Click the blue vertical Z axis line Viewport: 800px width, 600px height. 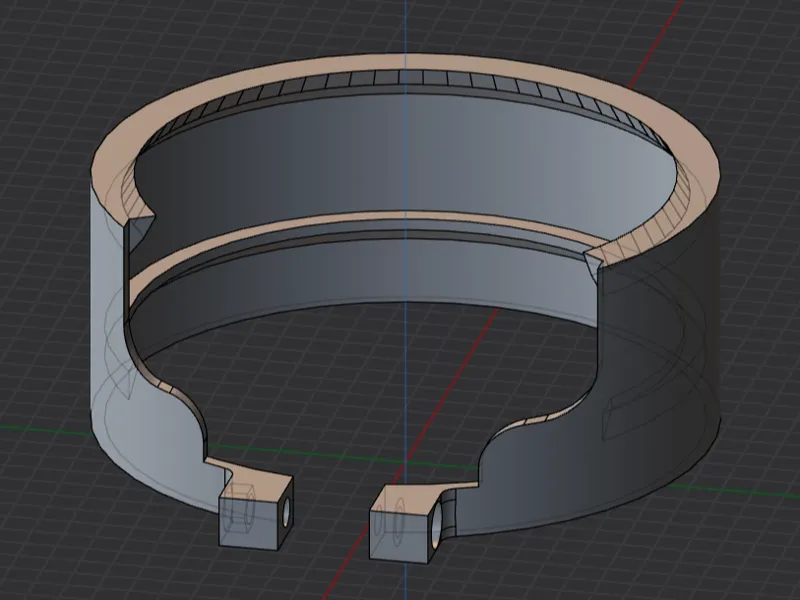406,31
